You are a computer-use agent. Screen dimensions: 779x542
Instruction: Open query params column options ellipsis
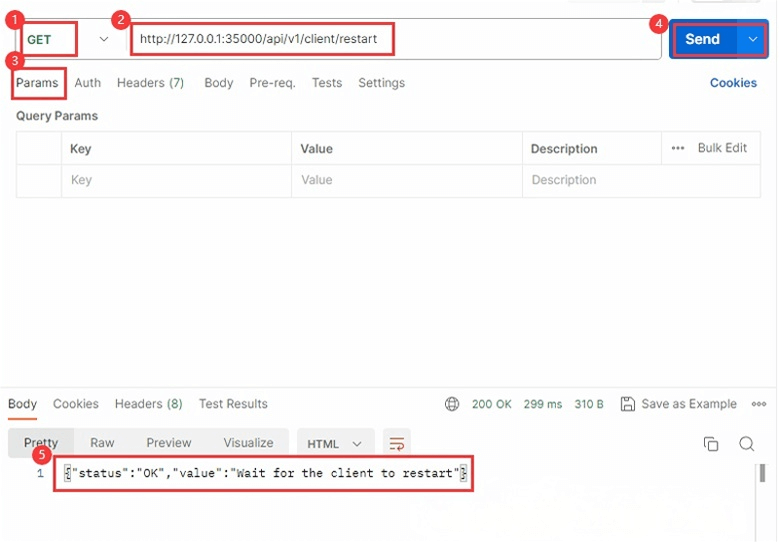678,148
